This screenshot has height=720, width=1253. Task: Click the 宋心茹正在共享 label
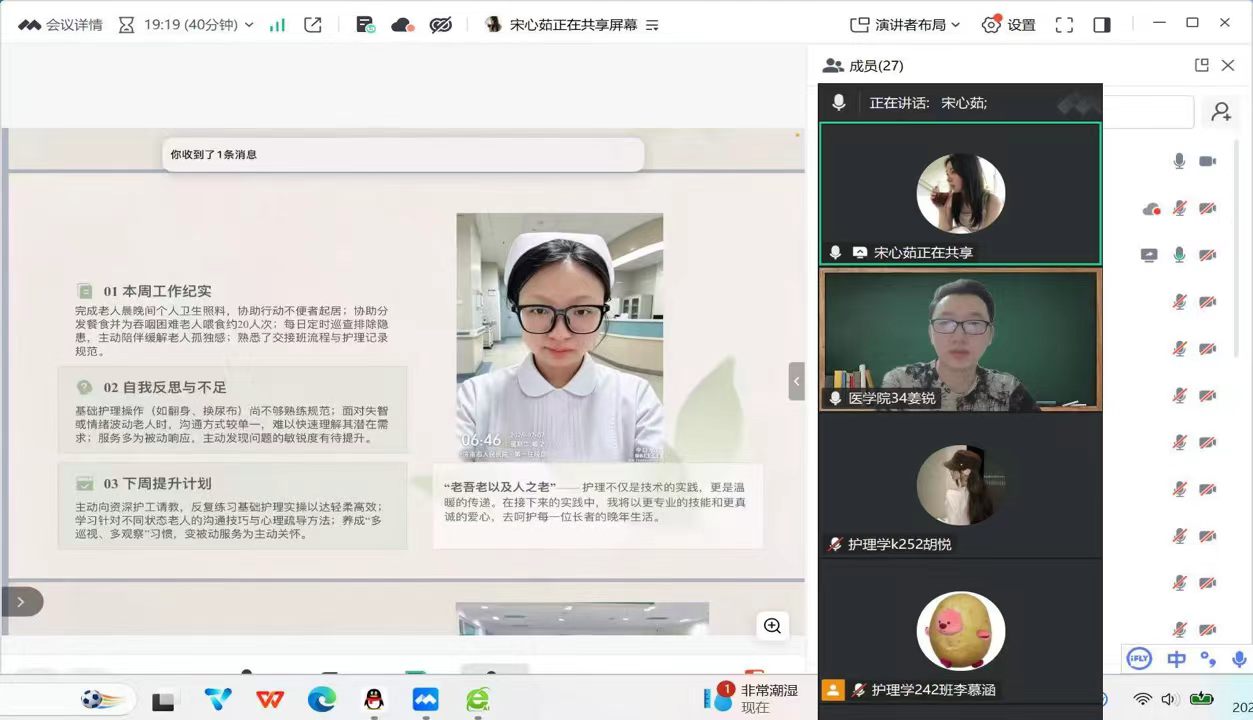point(923,253)
